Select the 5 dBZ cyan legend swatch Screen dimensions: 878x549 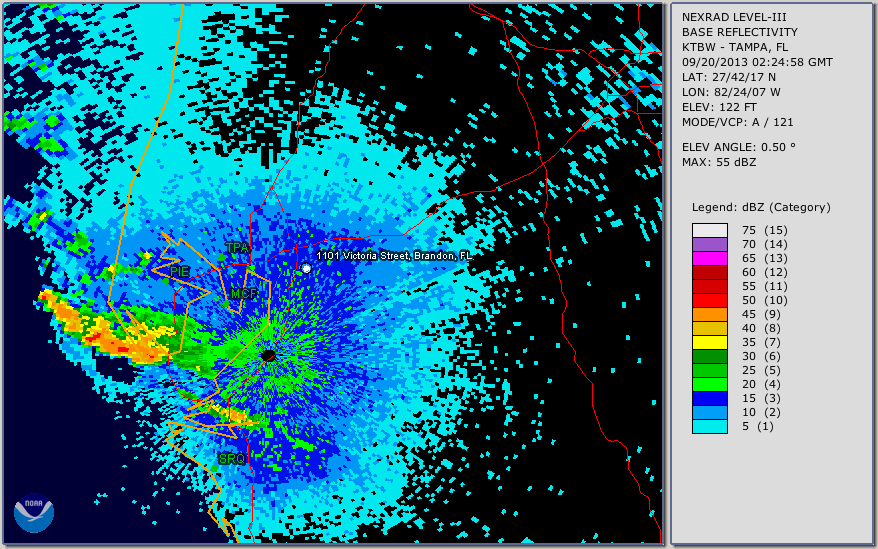[x=709, y=426]
